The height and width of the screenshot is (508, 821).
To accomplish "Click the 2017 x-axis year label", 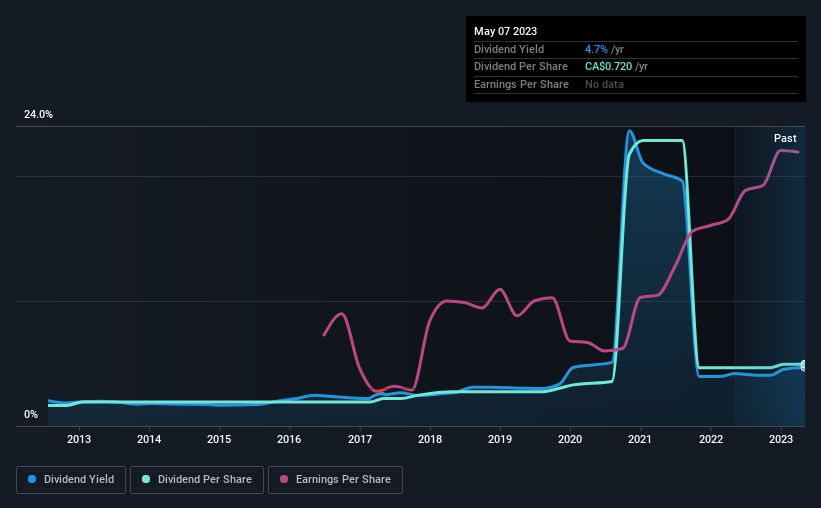I will 360,439.
